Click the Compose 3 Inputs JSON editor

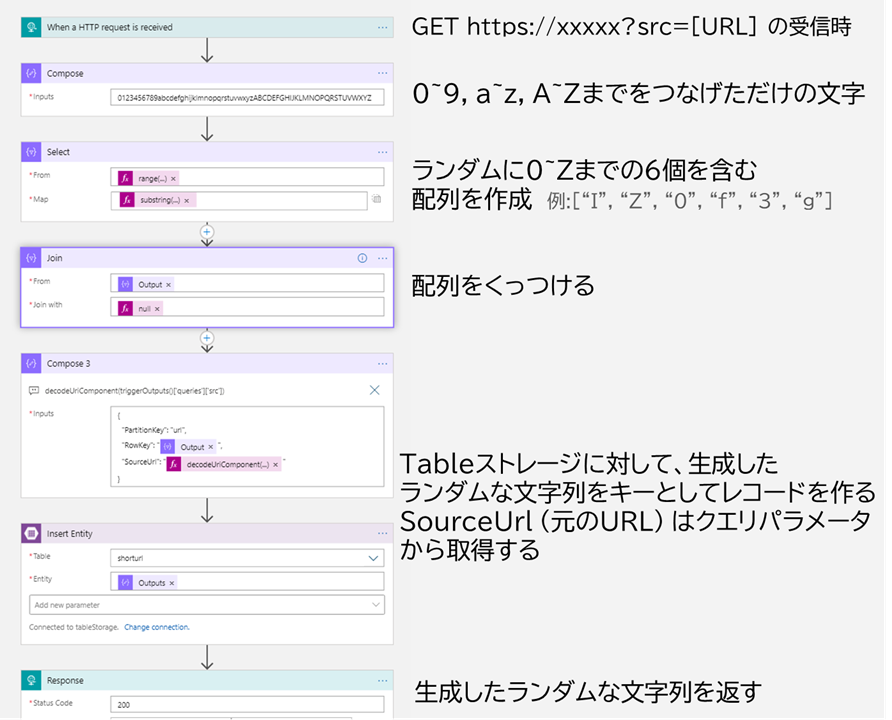coord(247,446)
